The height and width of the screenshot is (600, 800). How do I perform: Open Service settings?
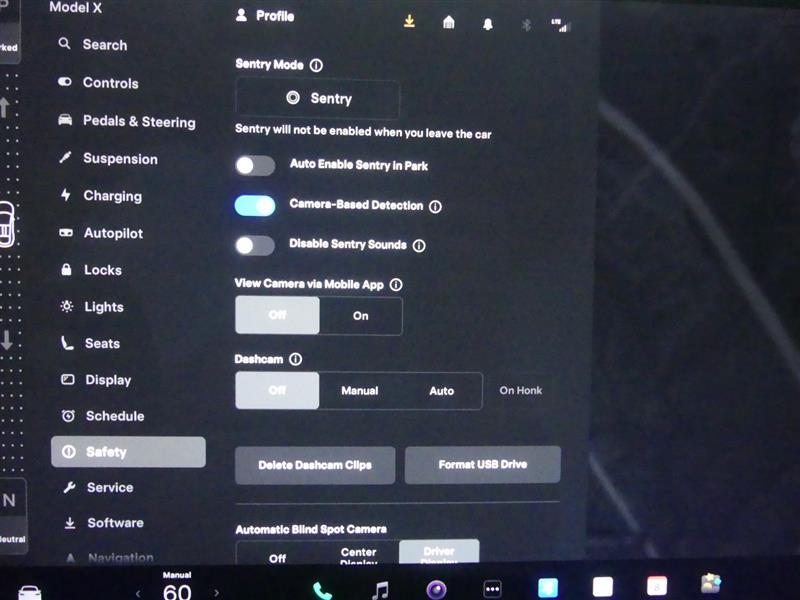tap(98, 487)
